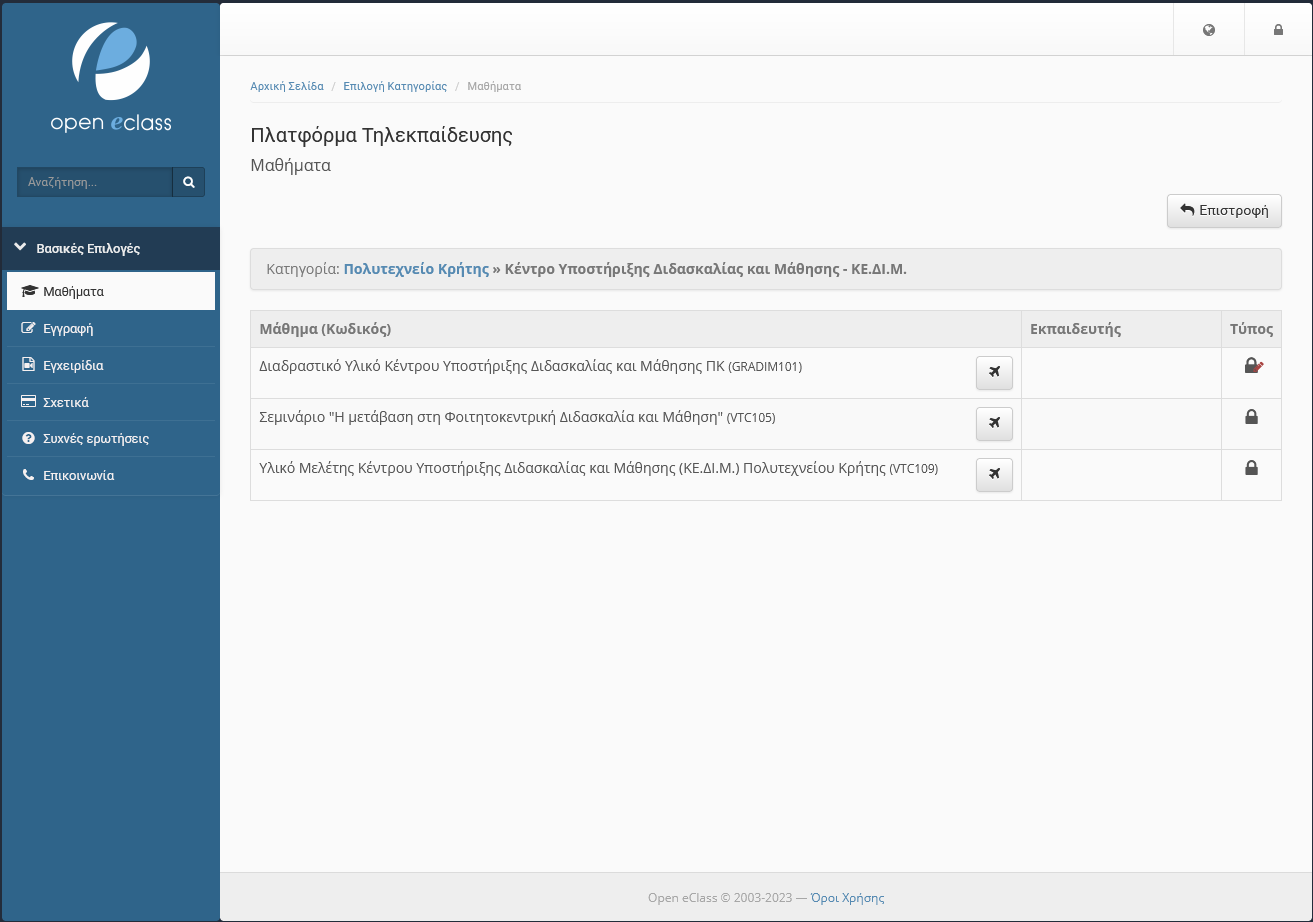Open the Μαθήματα sidebar menu item
Viewport: 1313px width, 922px height.
click(73, 292)
